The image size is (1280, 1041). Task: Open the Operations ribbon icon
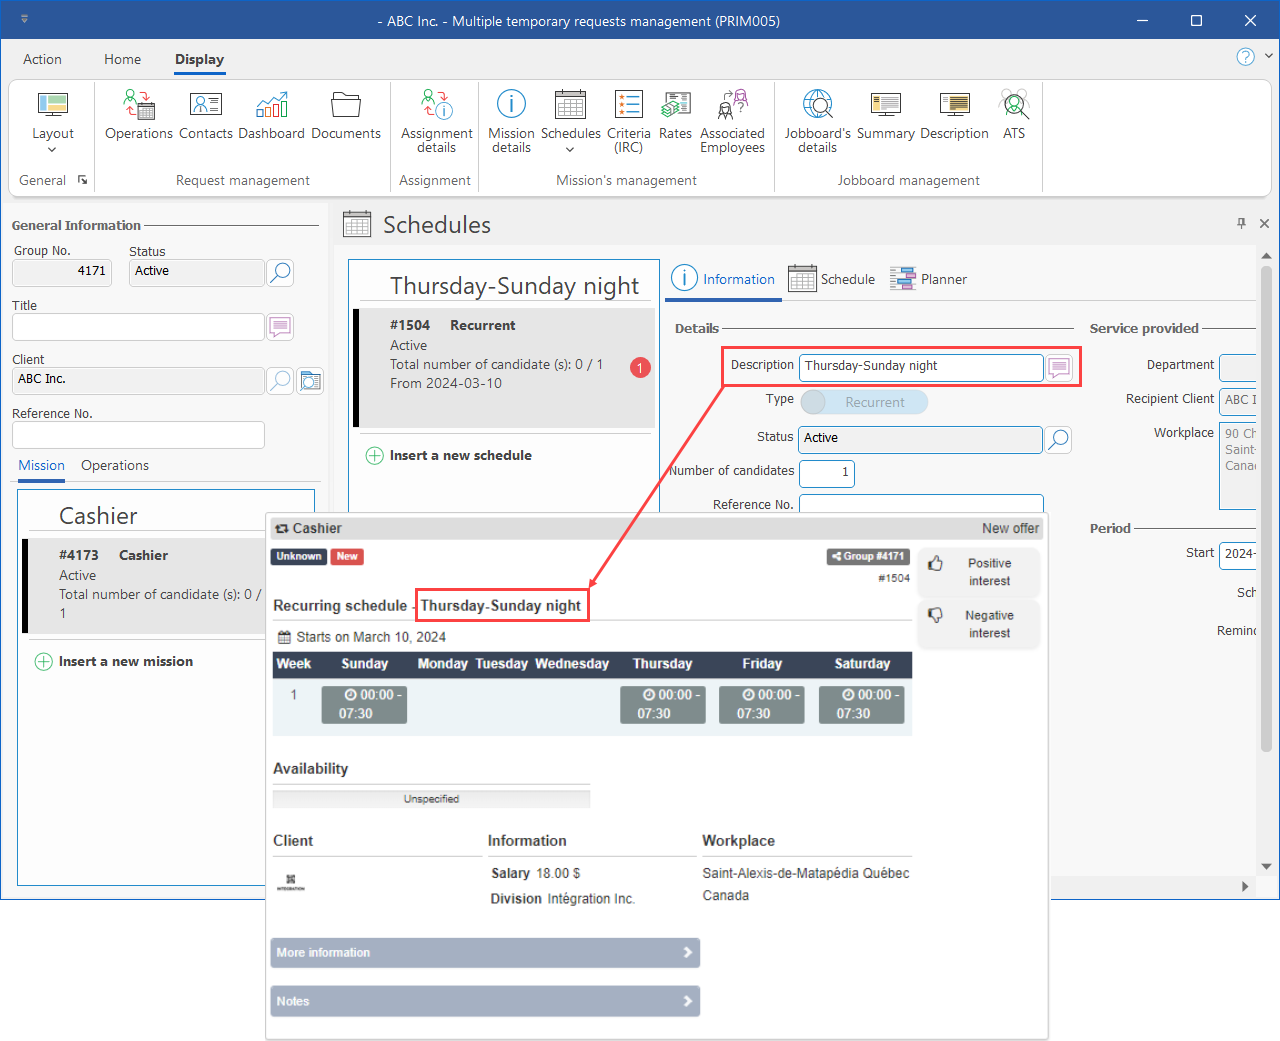click(x=139, y=105)
